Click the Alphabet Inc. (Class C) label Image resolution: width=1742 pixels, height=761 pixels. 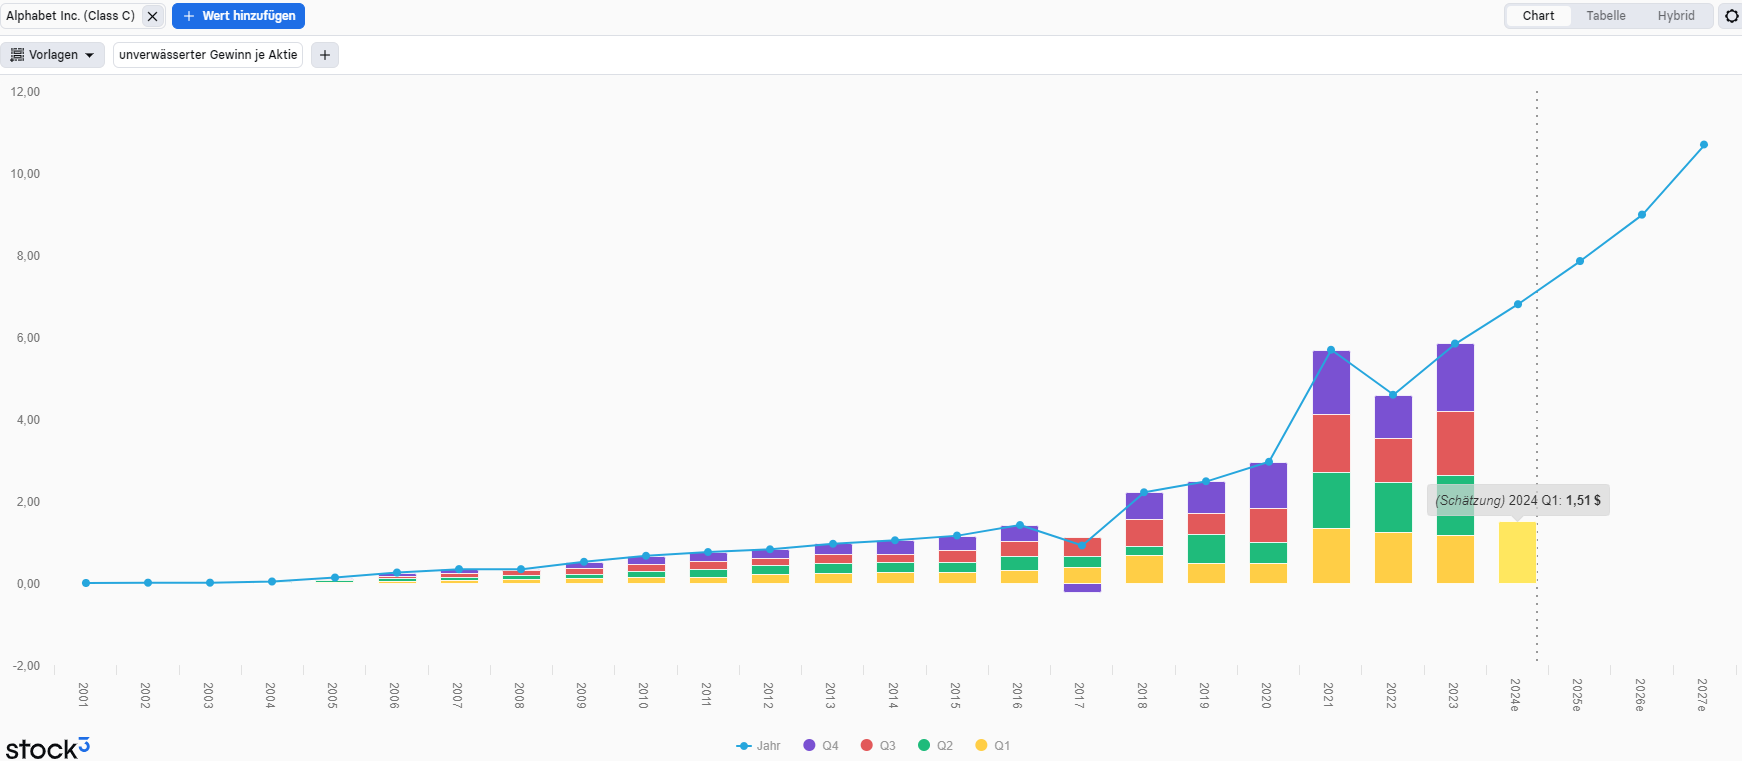70,16
